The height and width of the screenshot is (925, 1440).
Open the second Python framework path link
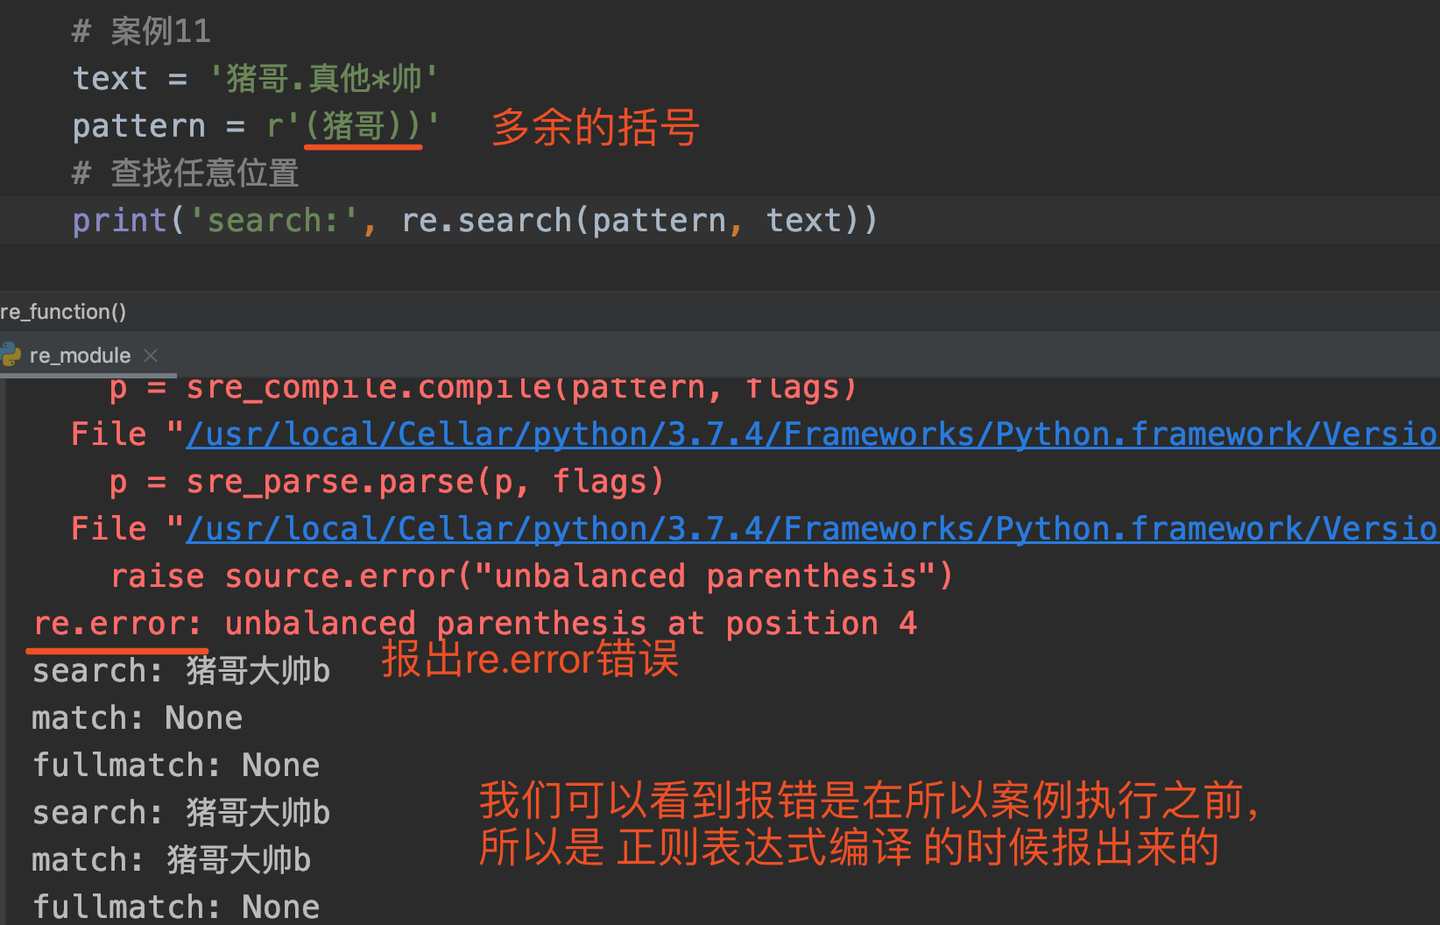[800, 527]
